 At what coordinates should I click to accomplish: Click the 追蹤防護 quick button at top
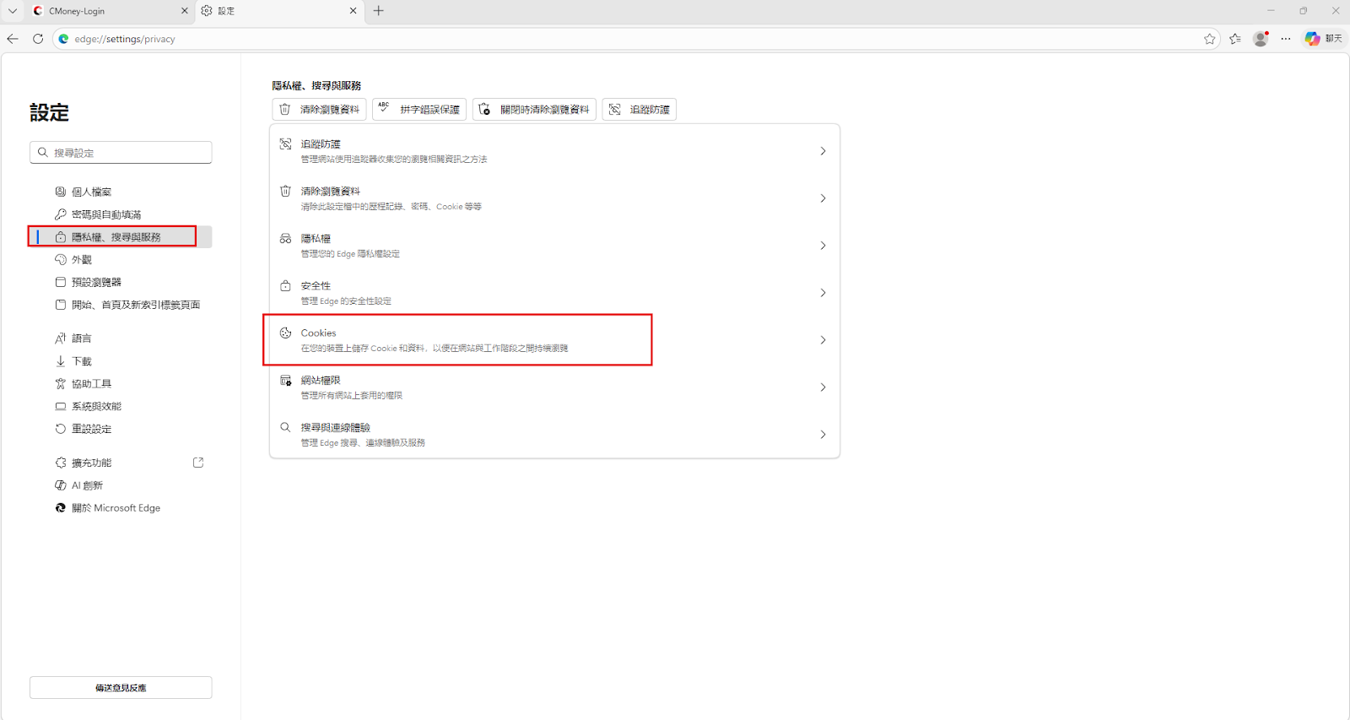(x=639, y=109)
